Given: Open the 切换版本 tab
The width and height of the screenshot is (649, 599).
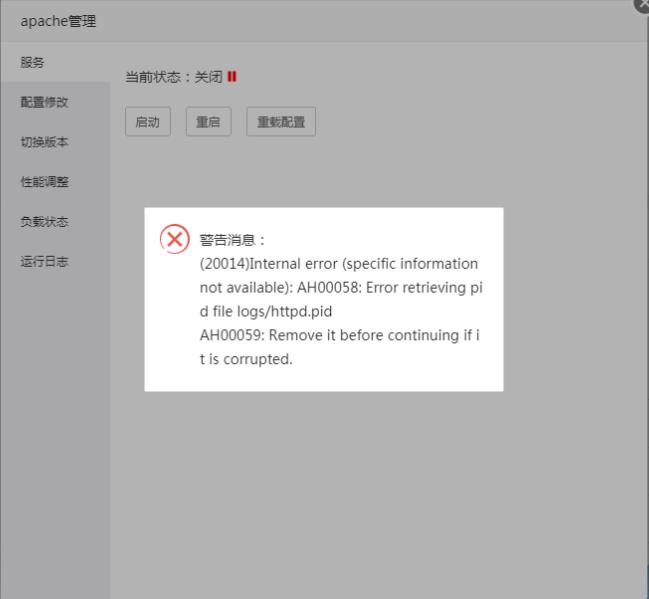Looking at the screenshot, I should [55, 142].
